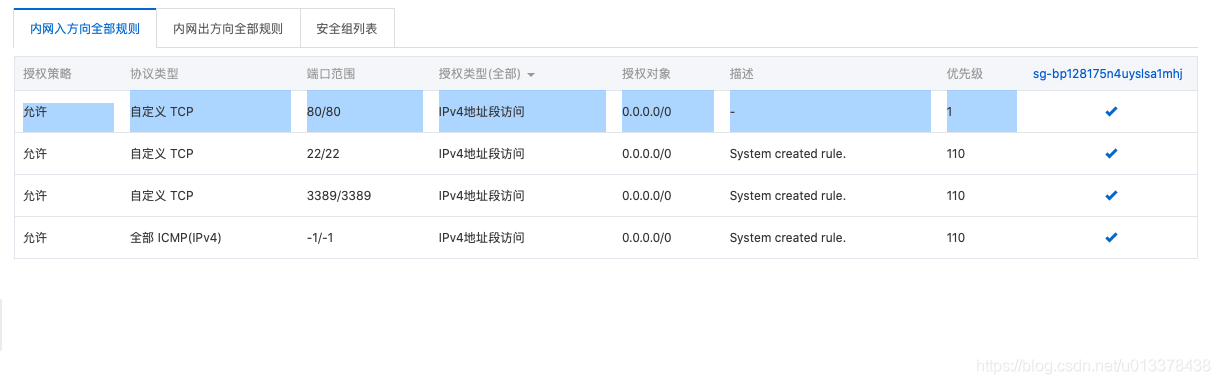Click priority 110 in the ICMP row
Screen dimensions: 1220x384
956,238
